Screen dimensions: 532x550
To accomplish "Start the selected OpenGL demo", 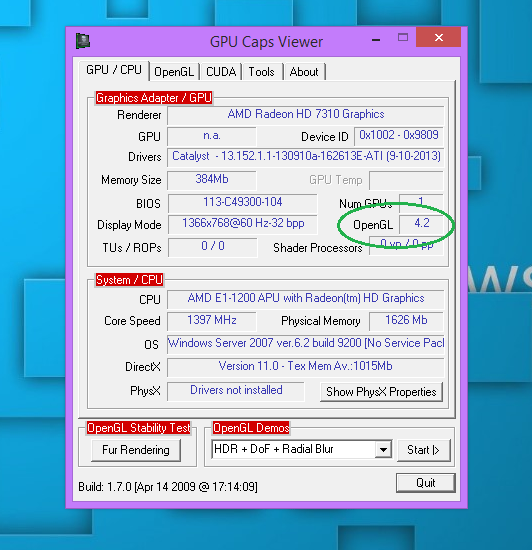I will click(424, 450).
